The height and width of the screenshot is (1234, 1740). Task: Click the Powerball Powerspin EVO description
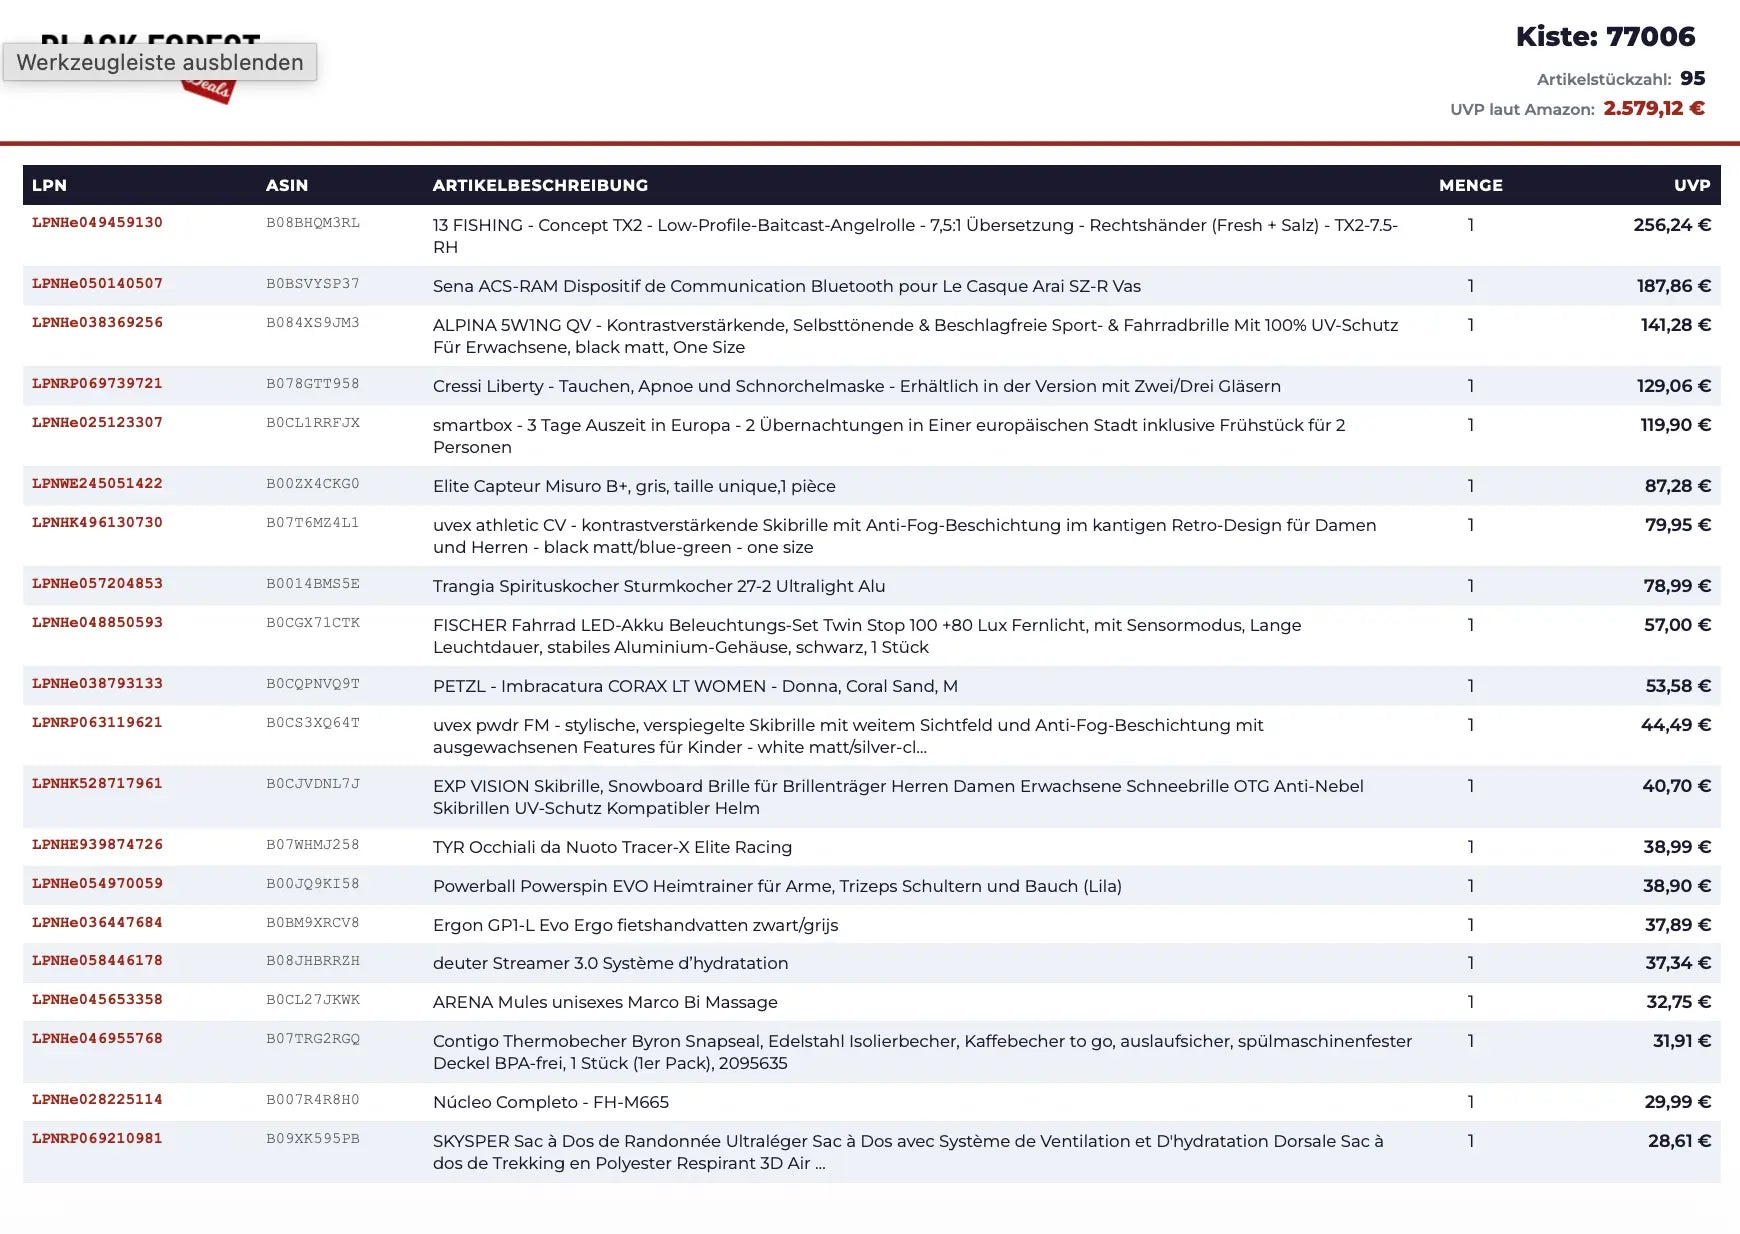tap(776, 886)
